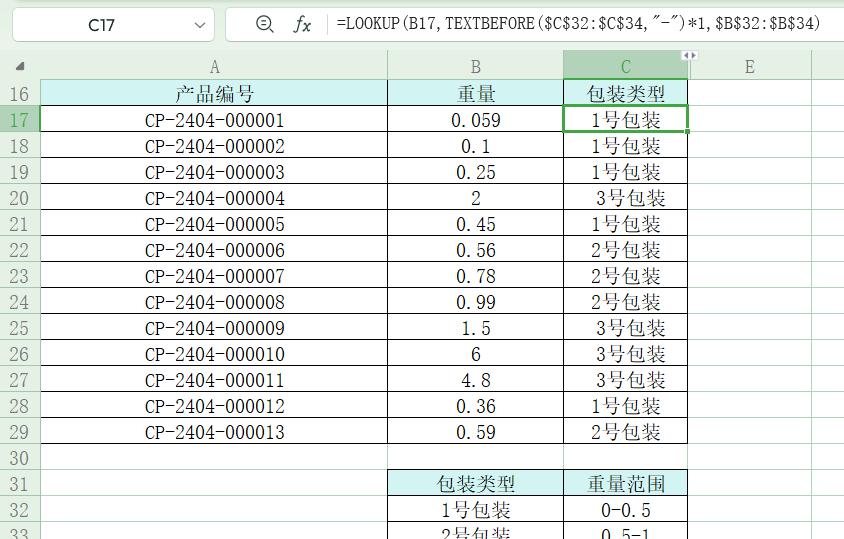This screenshot has height=539, width=844.
Task: Click weight cell 1.5
Action: pyautogui.click(x=475, y=327)
